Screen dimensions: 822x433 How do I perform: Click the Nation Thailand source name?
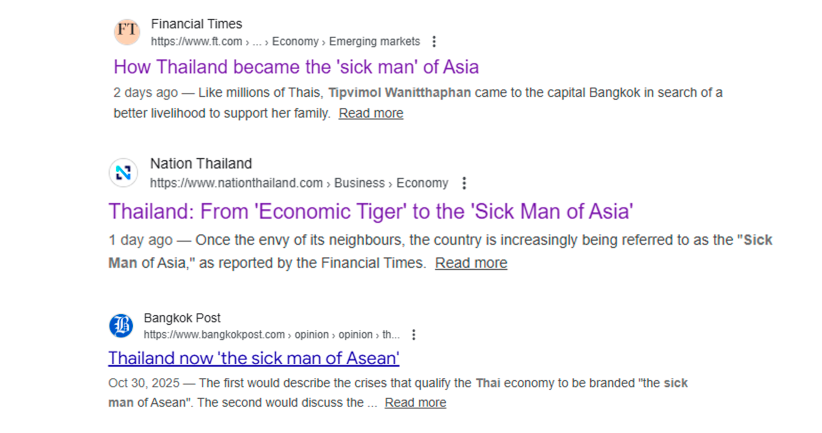pyautogui.click(x=201, y=163)
